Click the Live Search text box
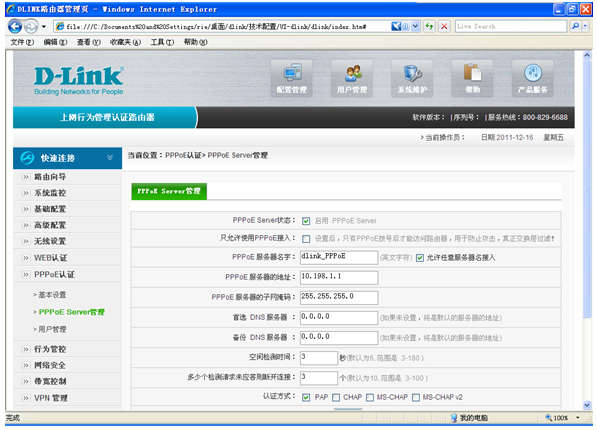The width and height of the screenshot is (597, 430). tap(511, 26)
